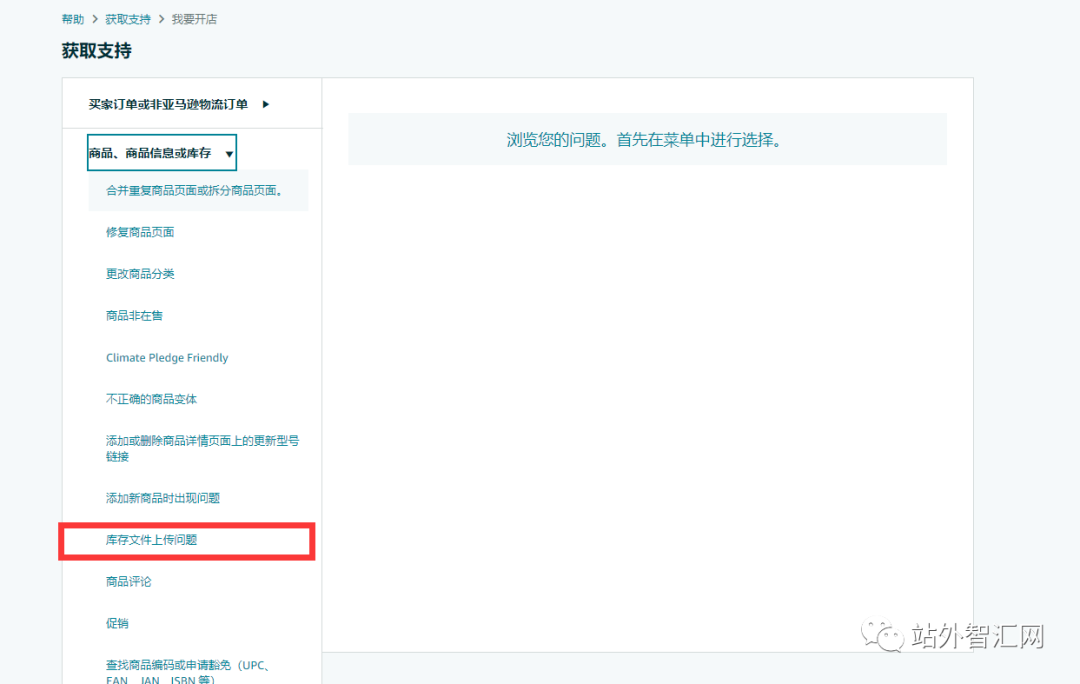Click the right arrow next to 买家订单或非亚马逊物流订单
This screenshot has width=1080, height=684.
click(266, 104)
